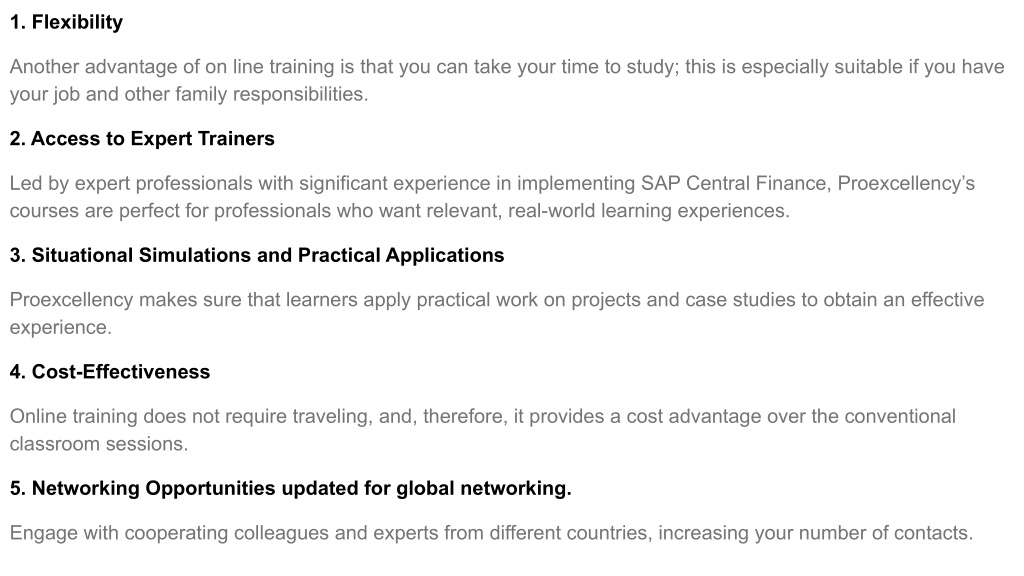The width and height of the screenshot is (1024, 576).
Task: Click the lone word 'experience.' under Situational Simulations
Action: pyautogui.click(x=61, y=327)
